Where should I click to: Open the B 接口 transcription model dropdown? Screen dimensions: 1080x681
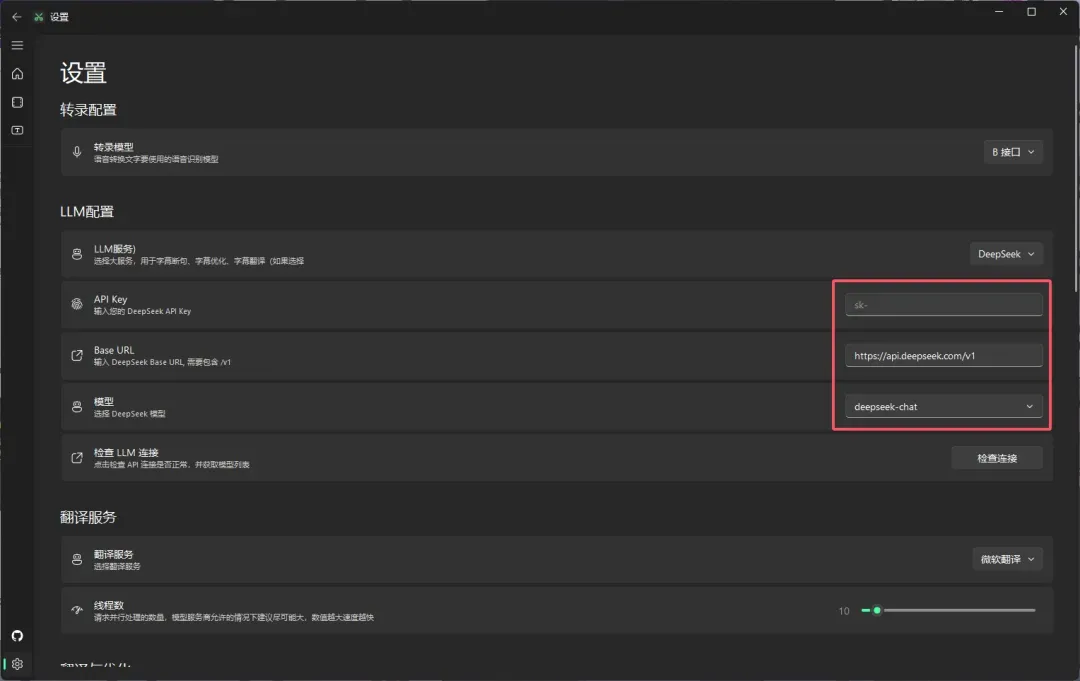coord(1013,152)
